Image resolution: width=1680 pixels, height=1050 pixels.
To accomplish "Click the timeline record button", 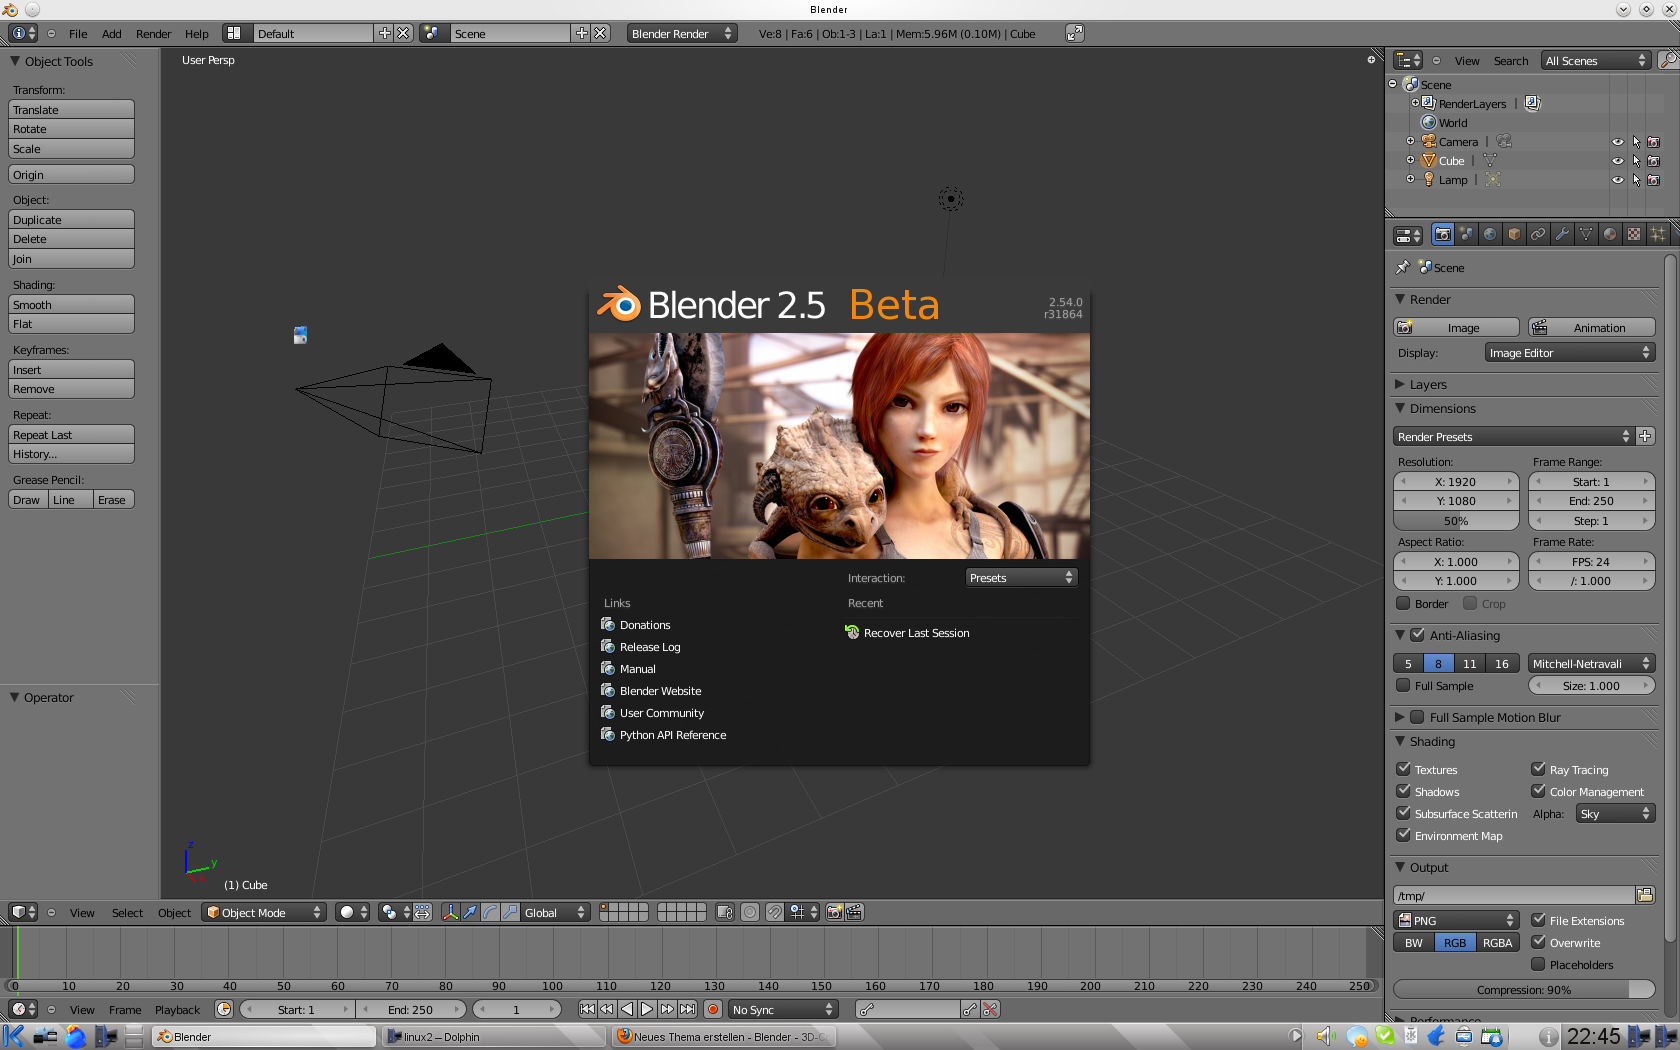I will point(713,1010).
